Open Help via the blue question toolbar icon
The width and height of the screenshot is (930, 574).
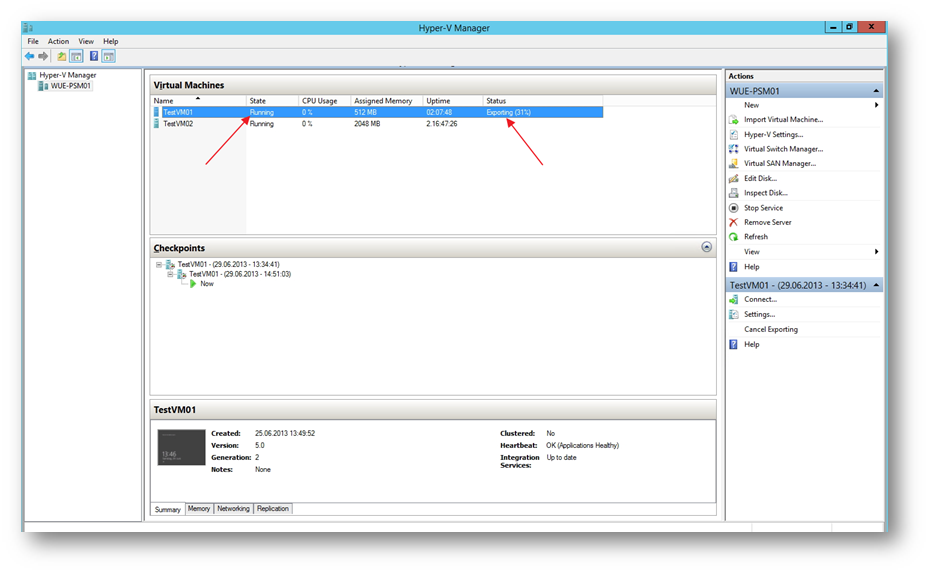click(94, 56)
